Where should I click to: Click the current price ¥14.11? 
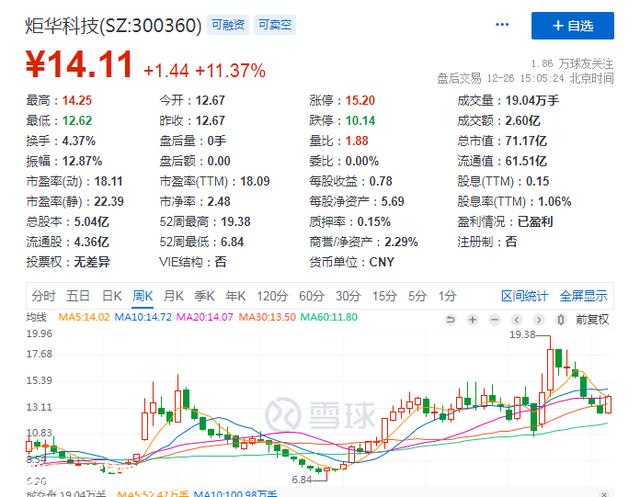79,64
